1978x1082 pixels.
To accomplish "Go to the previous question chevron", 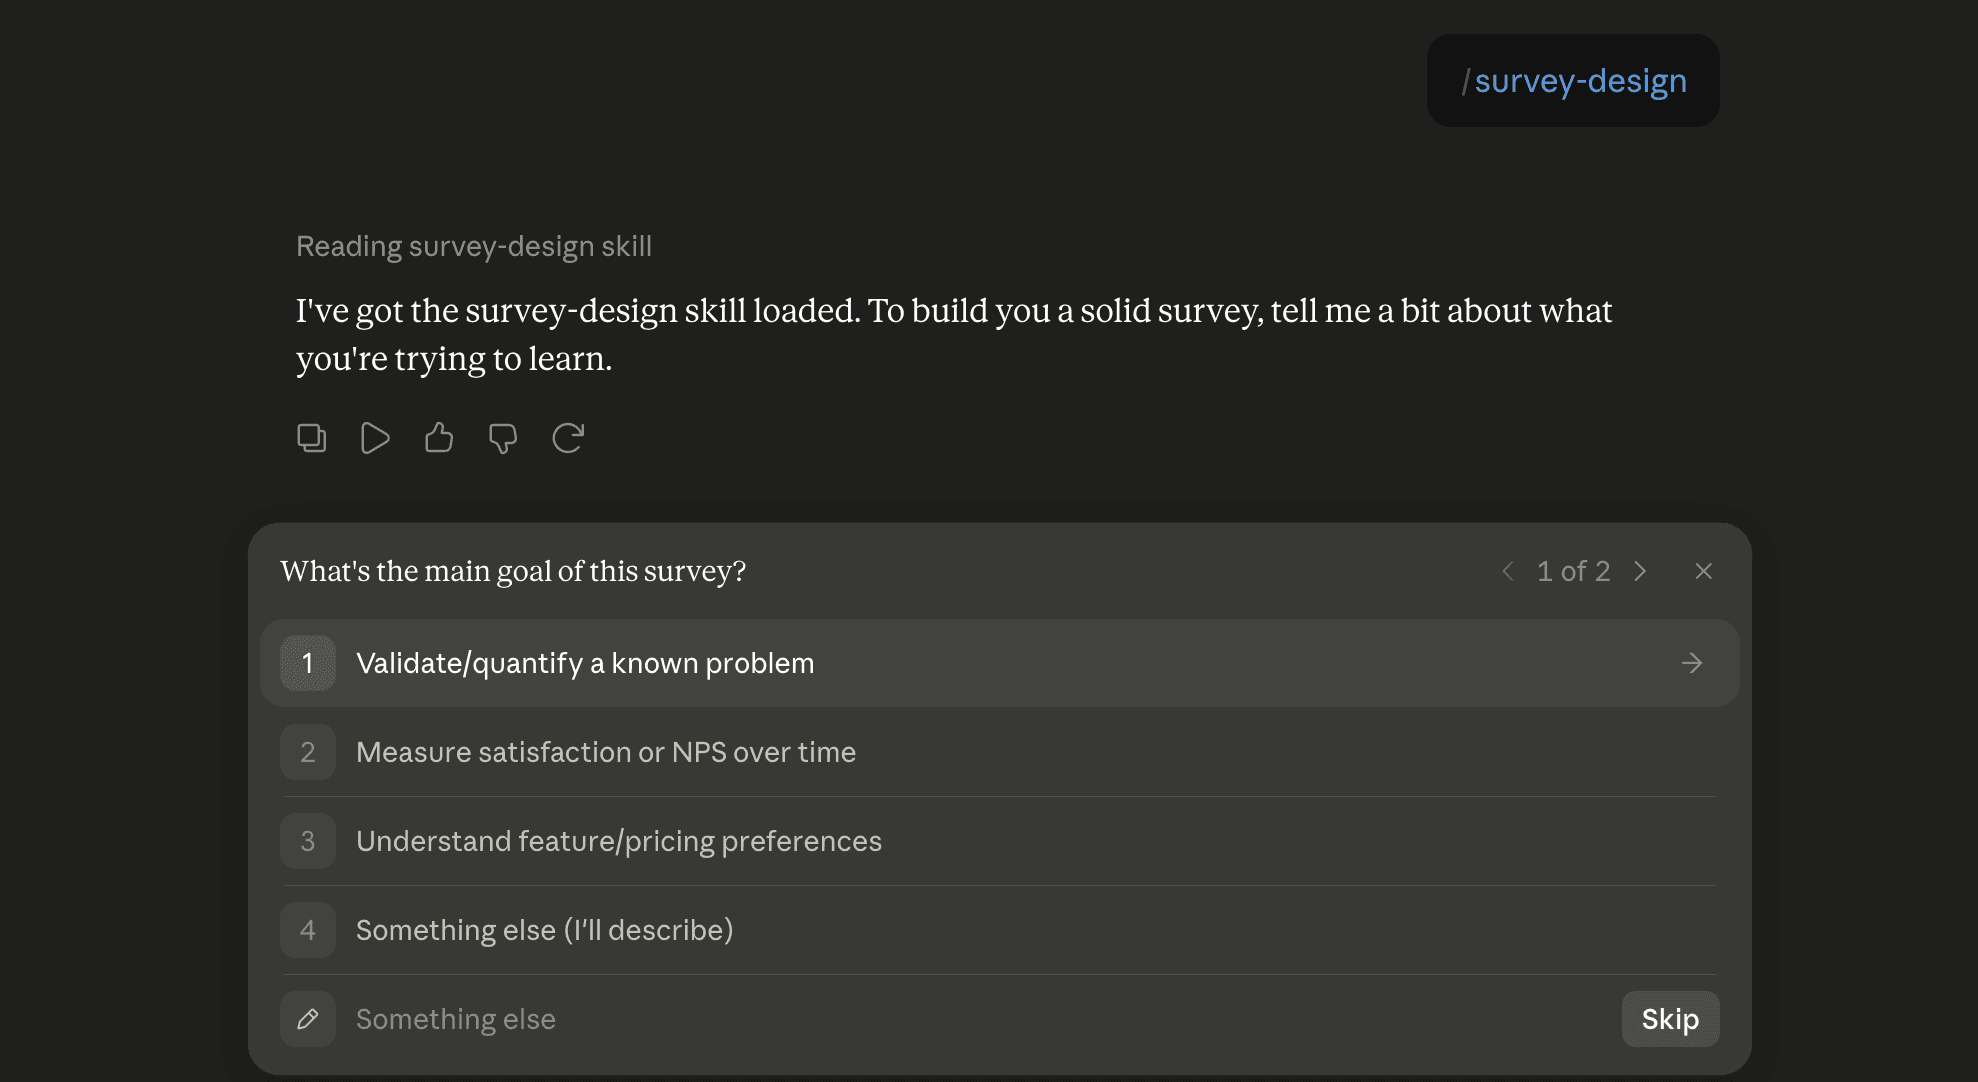I will coord(1508,571).
